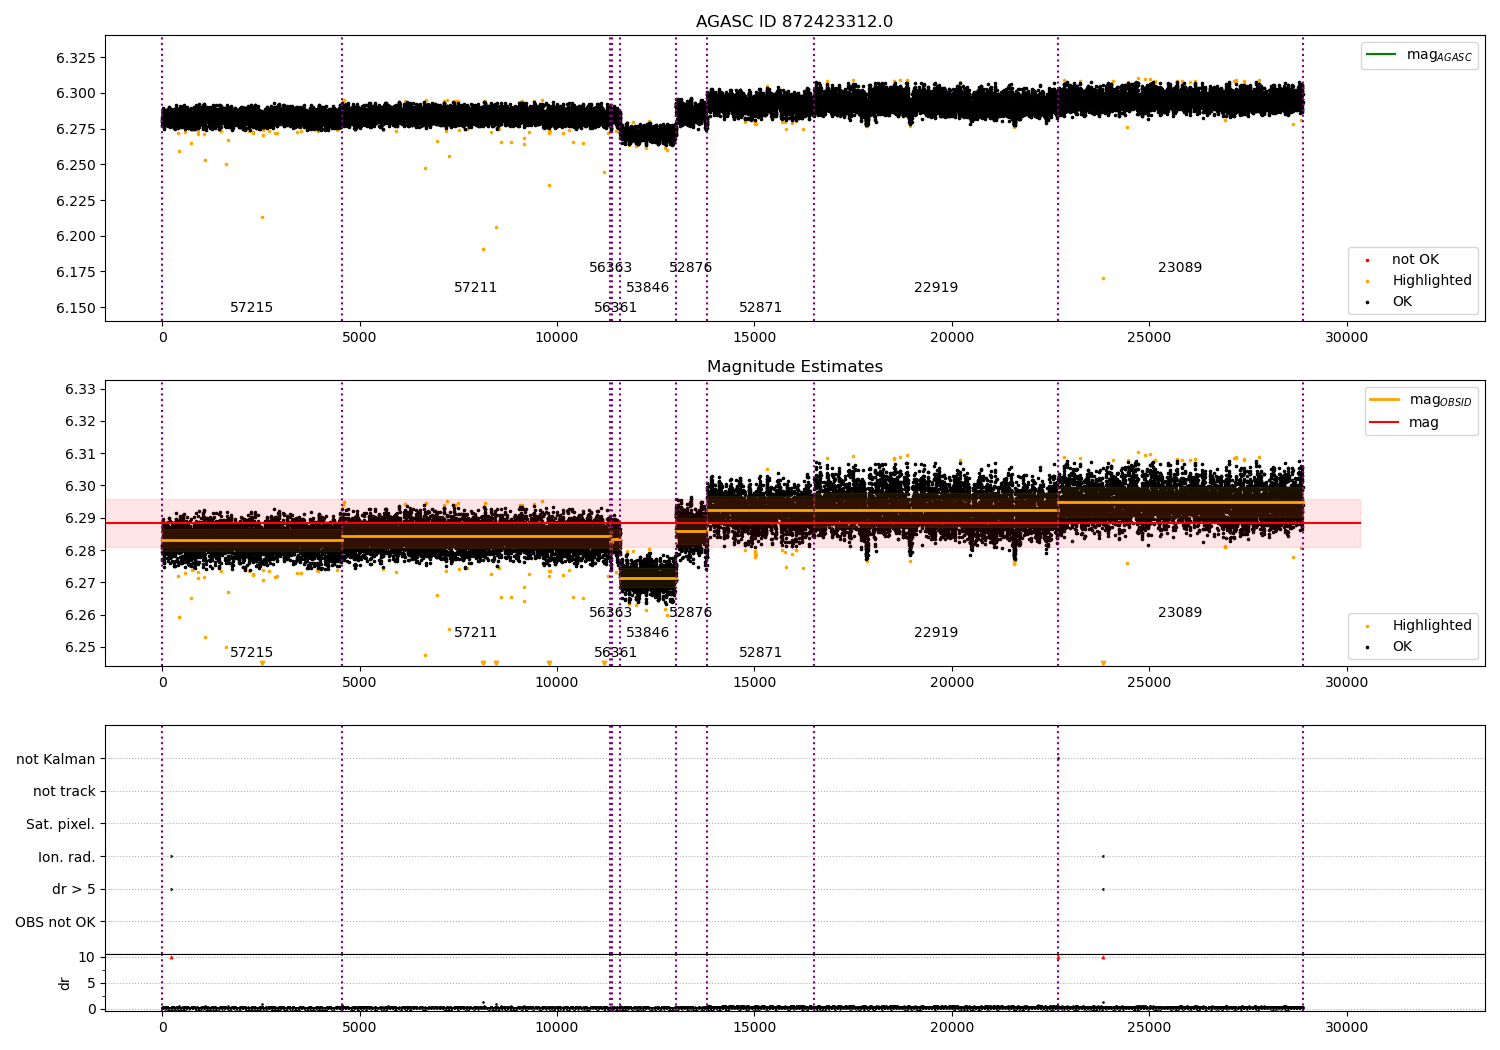Click the 10000 x-tick under the dr panel
The width and height of the screenshot is (1500, 1050).
[x=557, y=1027]
